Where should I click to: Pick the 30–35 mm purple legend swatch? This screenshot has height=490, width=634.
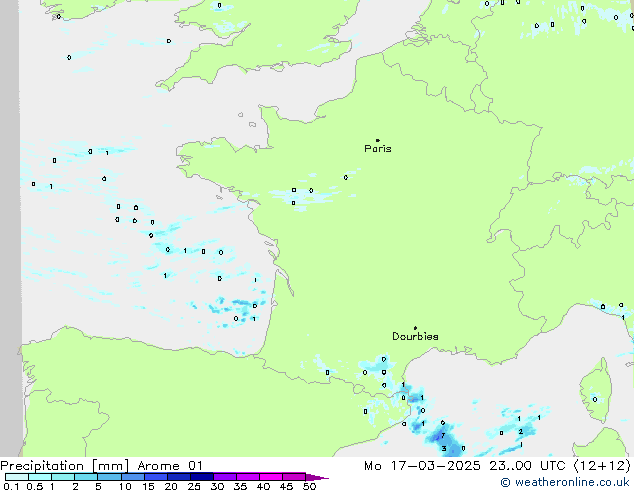pyautogui.click(x=225, y=477)
